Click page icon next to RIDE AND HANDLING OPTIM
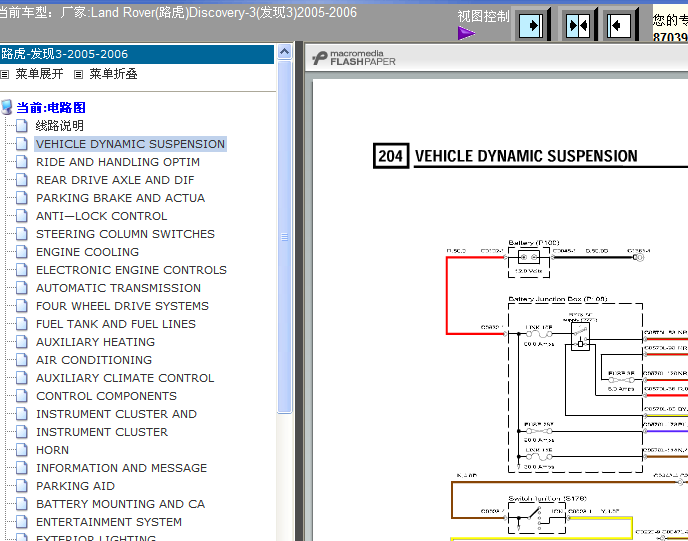Screen dimensions: 688x541 point(22,162)
